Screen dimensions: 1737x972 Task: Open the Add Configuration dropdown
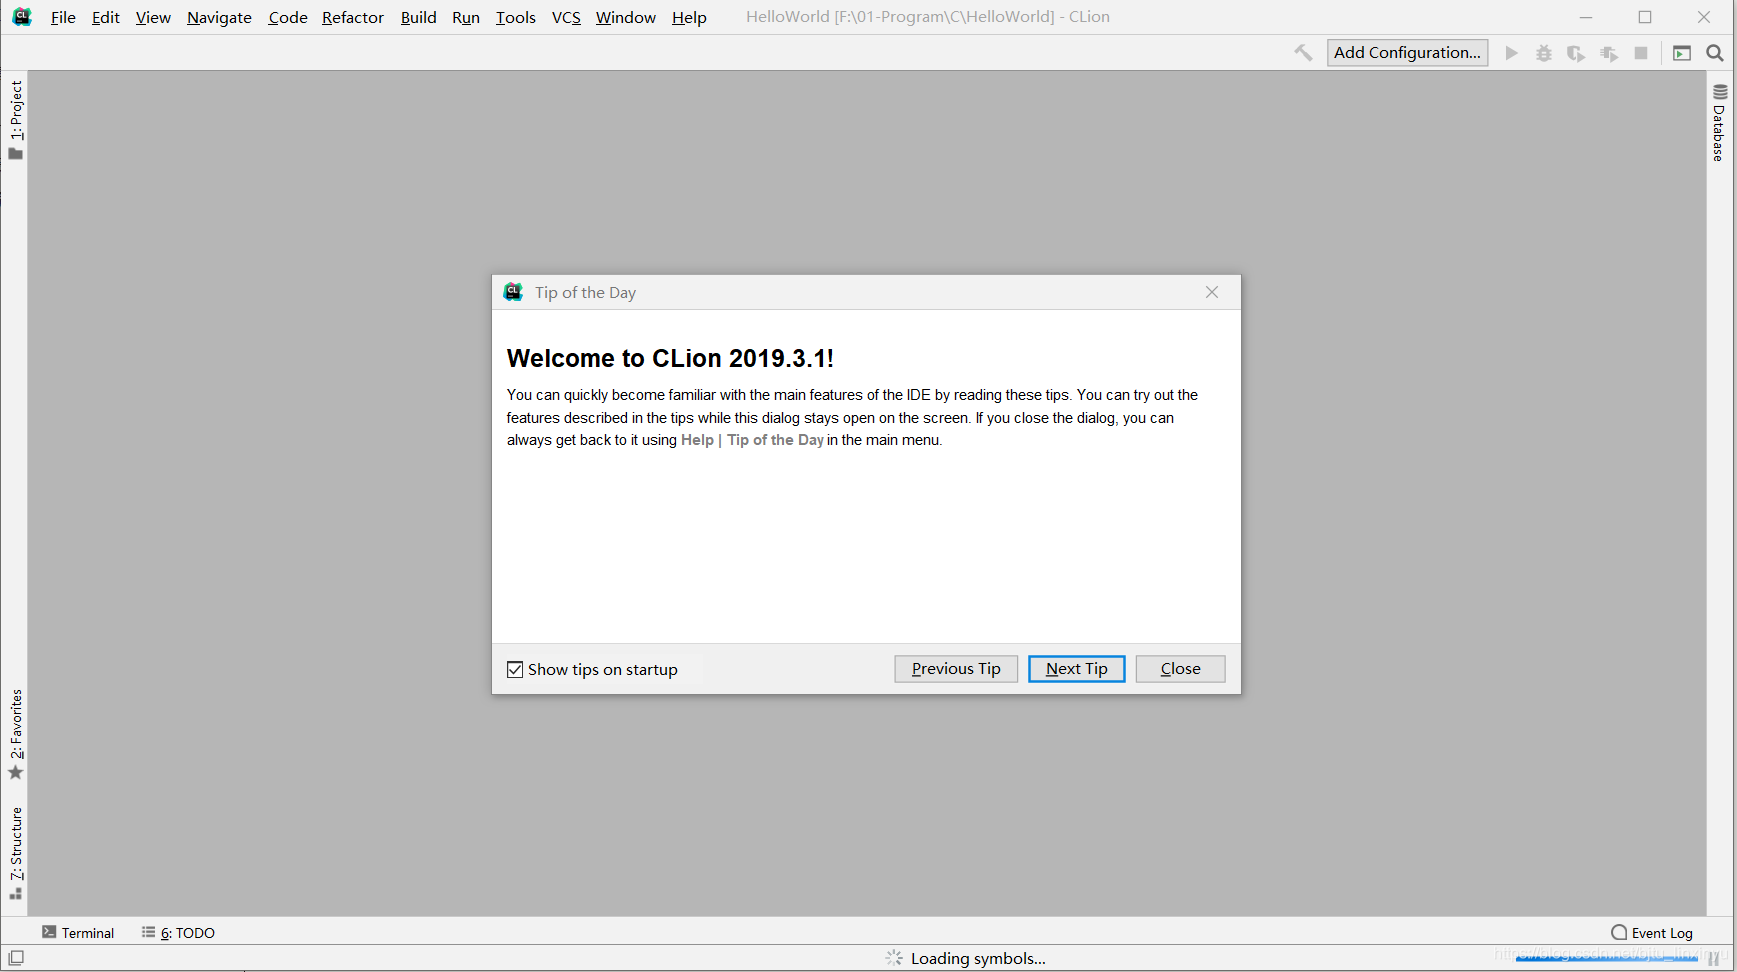pyautogui.click(x=1407, y=53)
